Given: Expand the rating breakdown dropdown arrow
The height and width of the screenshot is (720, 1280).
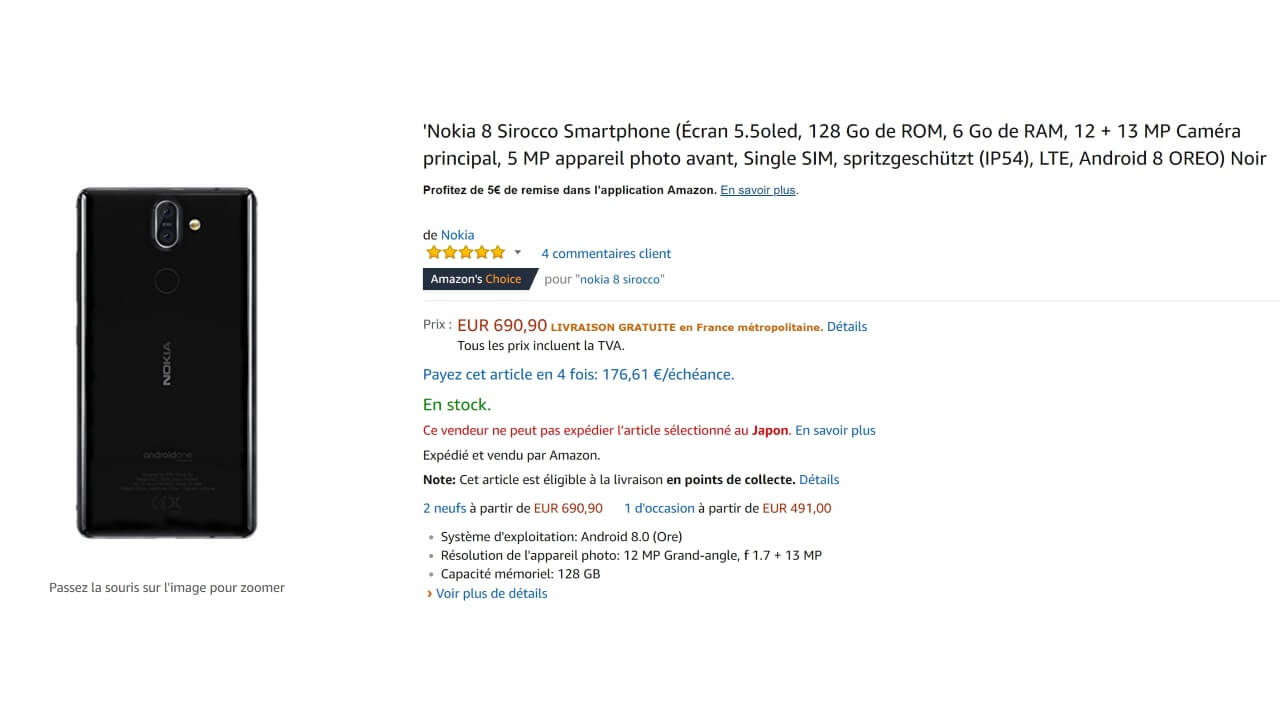Looking at the screenshot, I should [518, 253].
